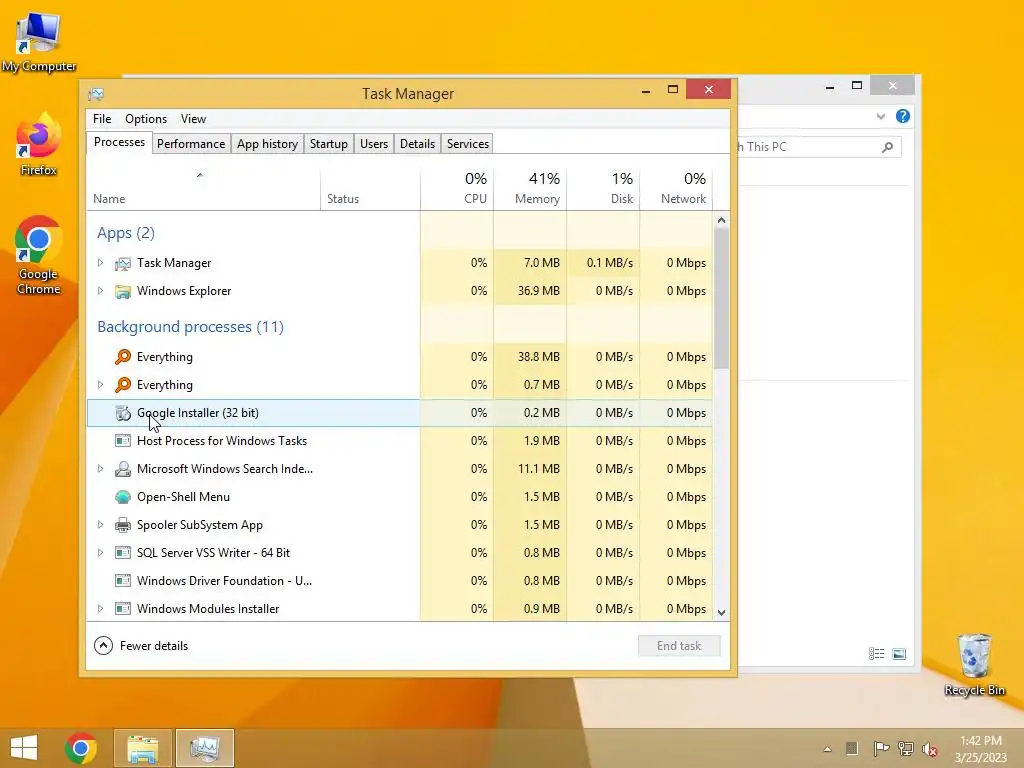Click the End task button
Viewport: 1024px width, 768px height.
(679, 646)
